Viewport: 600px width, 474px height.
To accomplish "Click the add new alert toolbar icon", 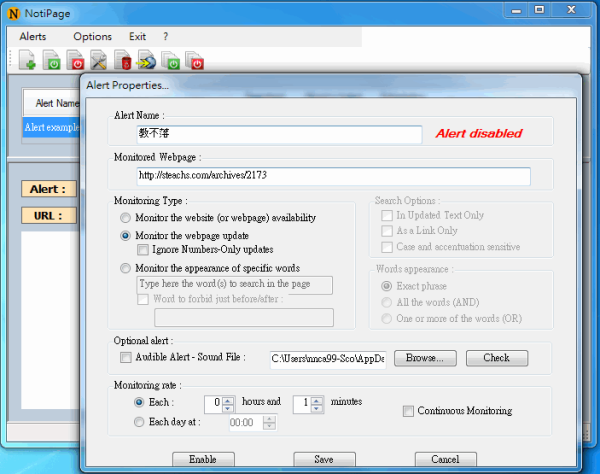I will pyautogui.click(x=28, y=60).
